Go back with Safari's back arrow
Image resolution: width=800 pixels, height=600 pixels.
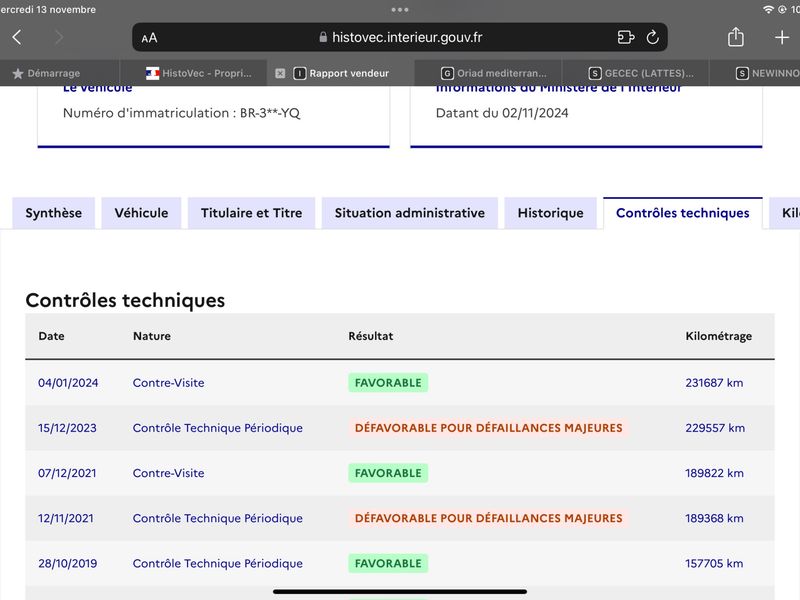(17, 37)
